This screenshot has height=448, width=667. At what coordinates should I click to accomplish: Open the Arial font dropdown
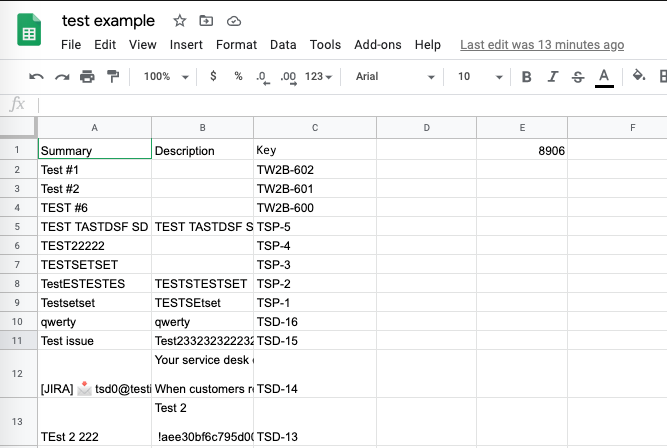pos(395,77)
